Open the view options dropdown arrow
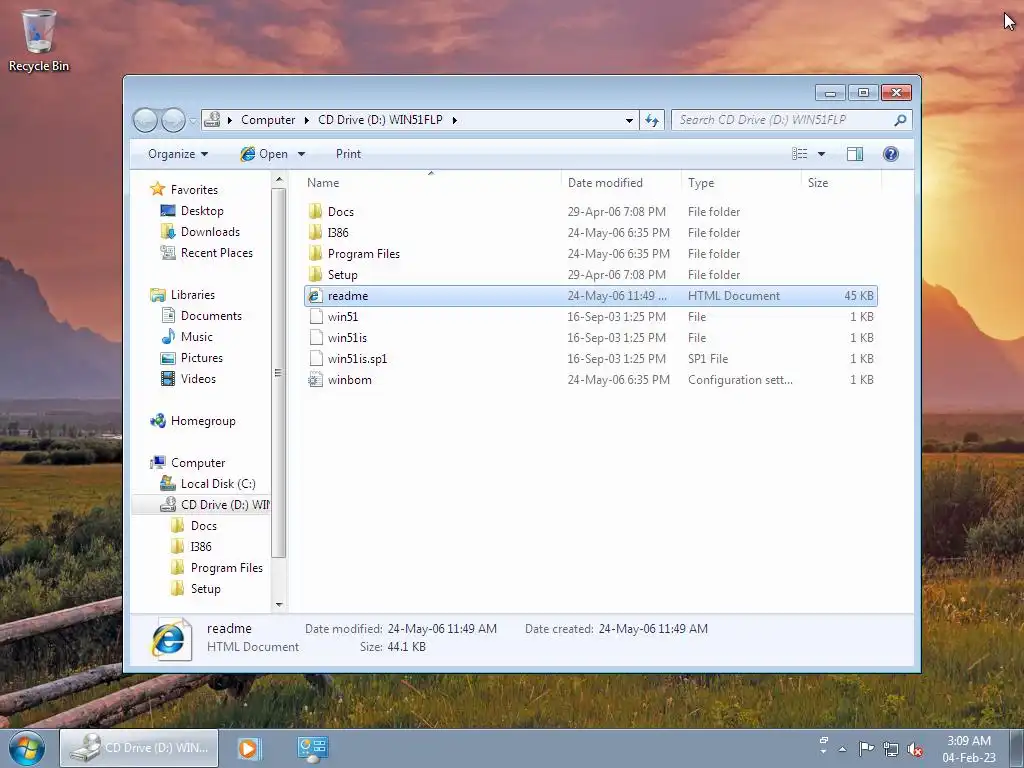1024x768 pixels. [x=822, y=154]
